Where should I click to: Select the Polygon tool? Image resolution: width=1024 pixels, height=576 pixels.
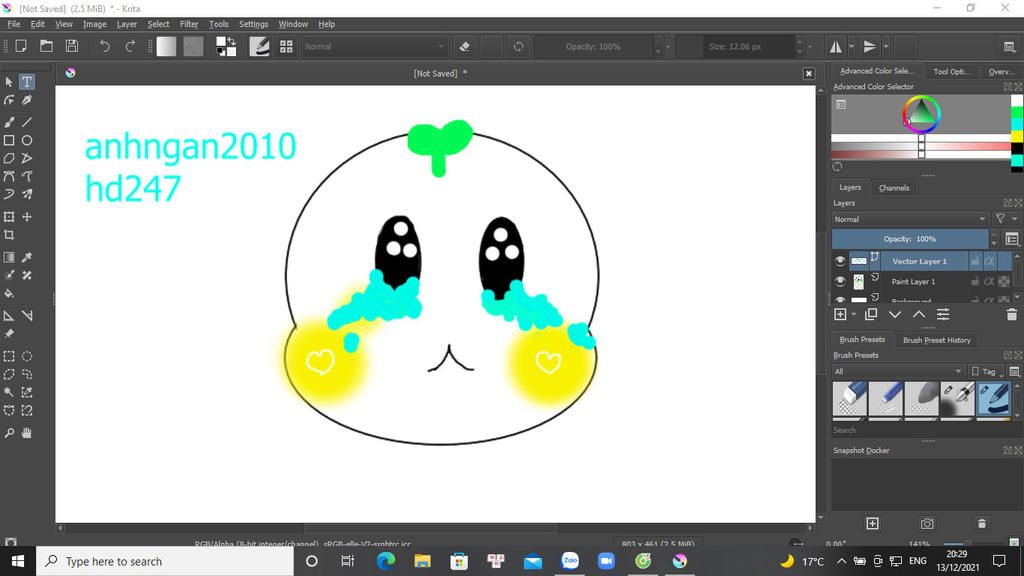(8, 158)
